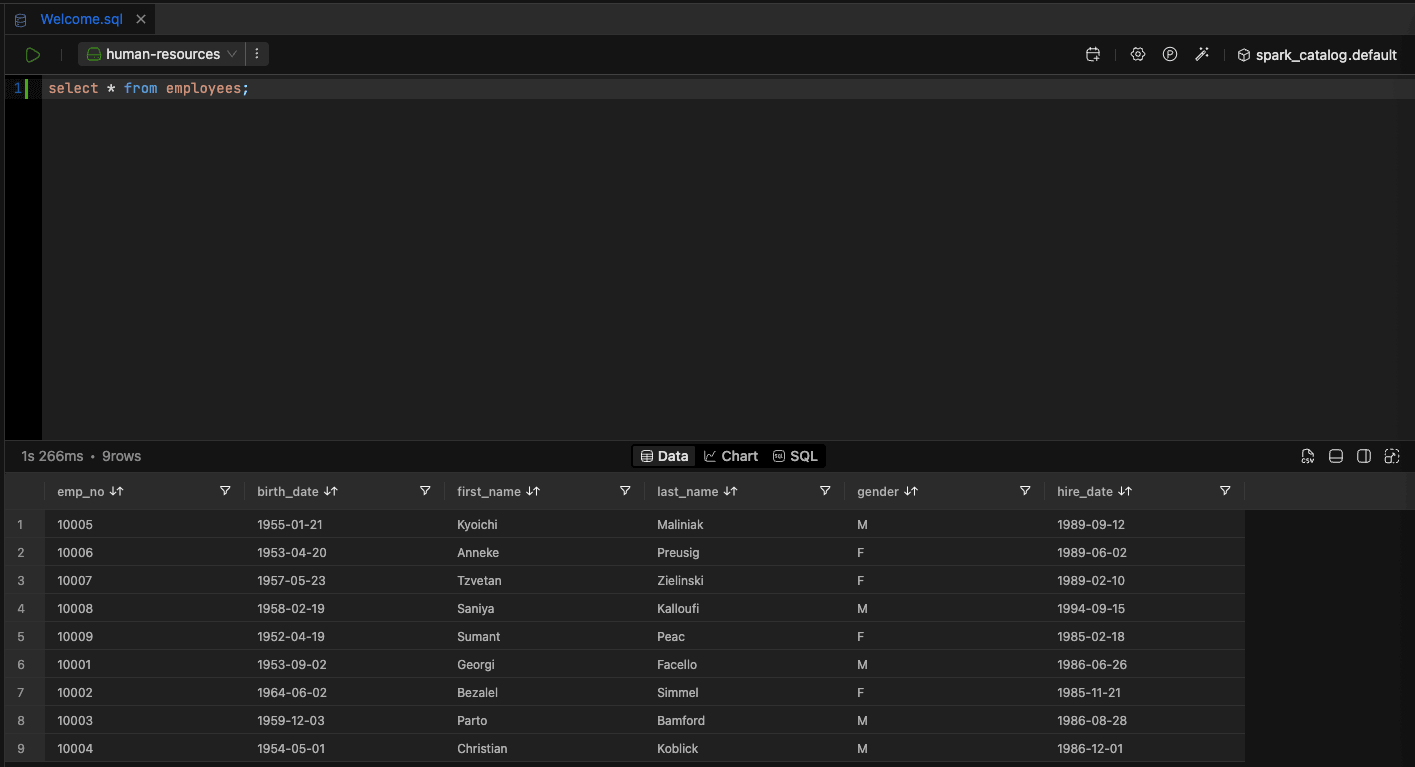Select the emp_no cell 10002
1415x767 pixels.
click(144, 692)
